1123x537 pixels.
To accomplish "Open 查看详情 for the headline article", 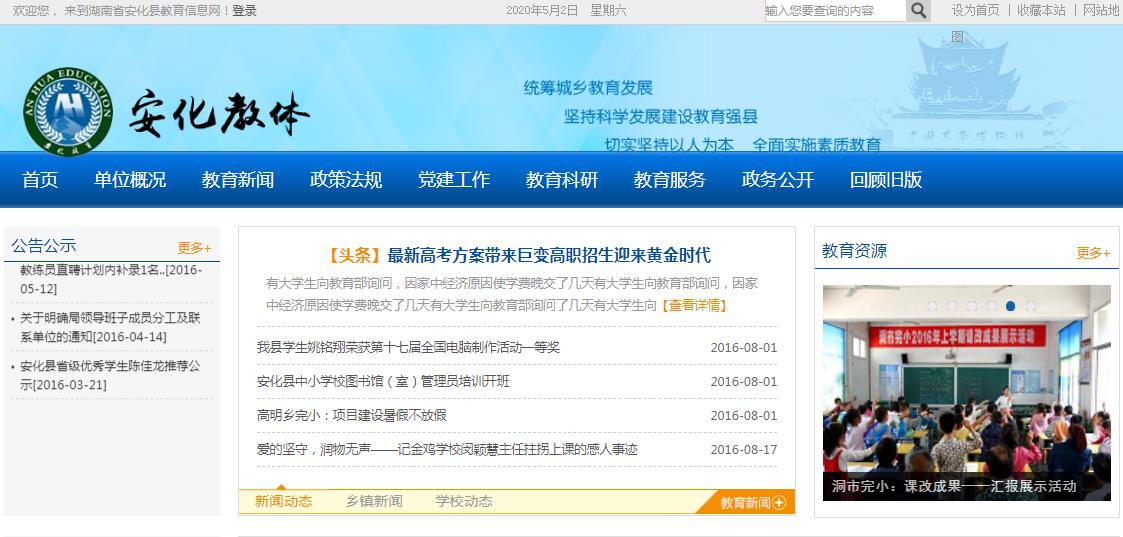I will [x=694, y=305].
